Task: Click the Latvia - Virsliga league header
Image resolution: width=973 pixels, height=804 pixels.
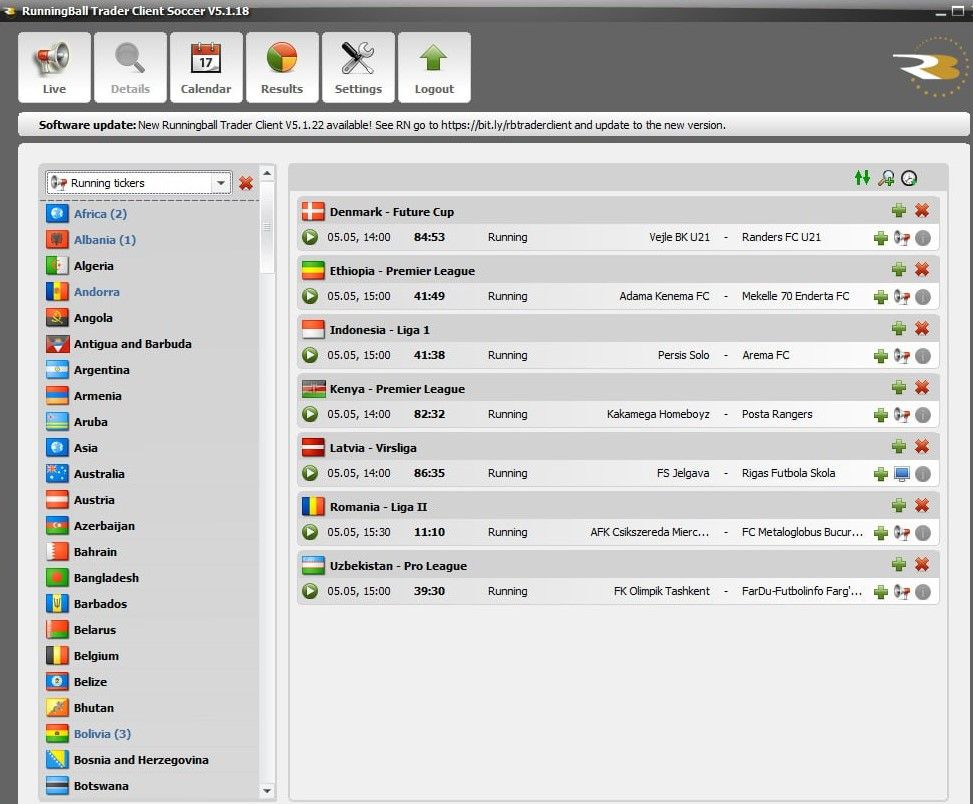Action: pos(617,447)
